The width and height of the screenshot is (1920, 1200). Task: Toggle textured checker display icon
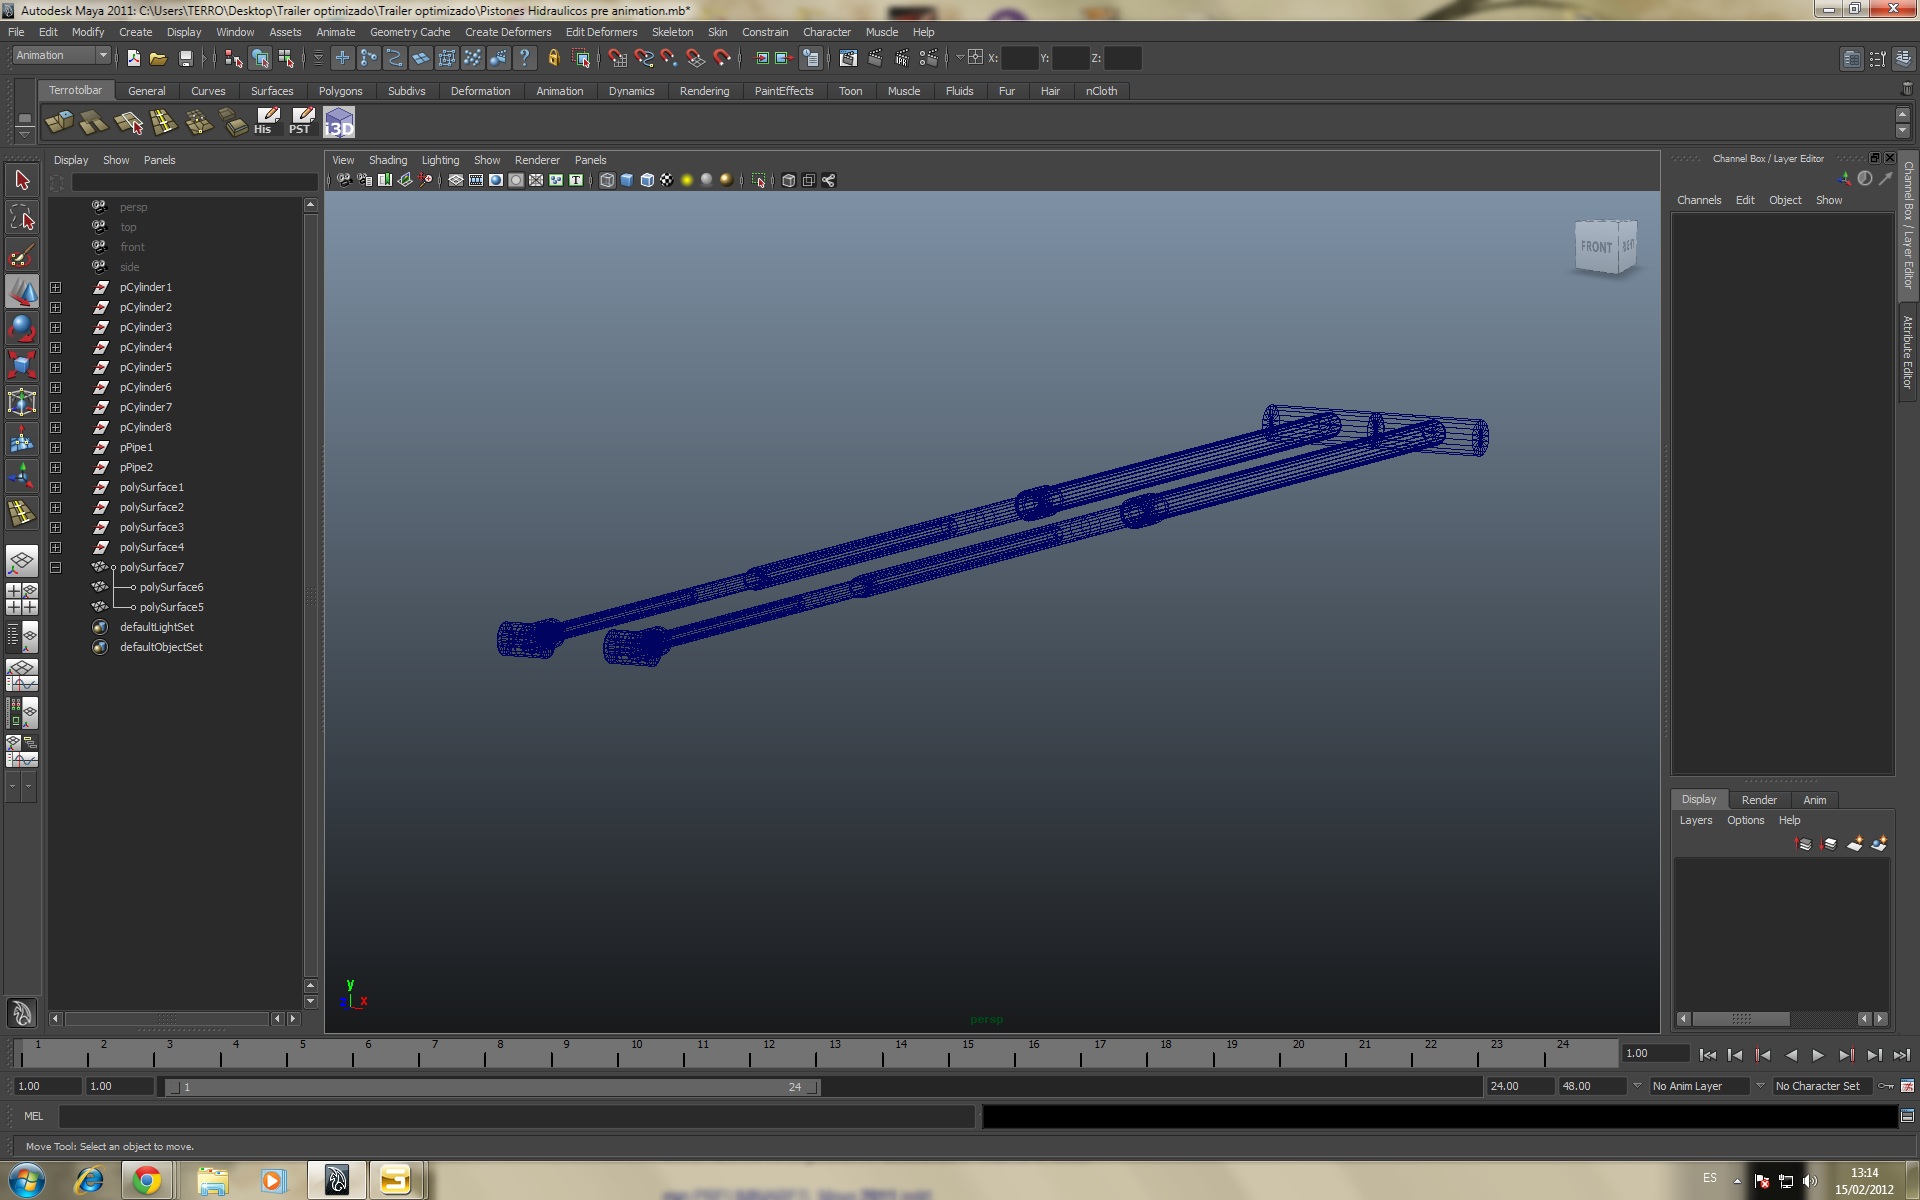(667, 180)
